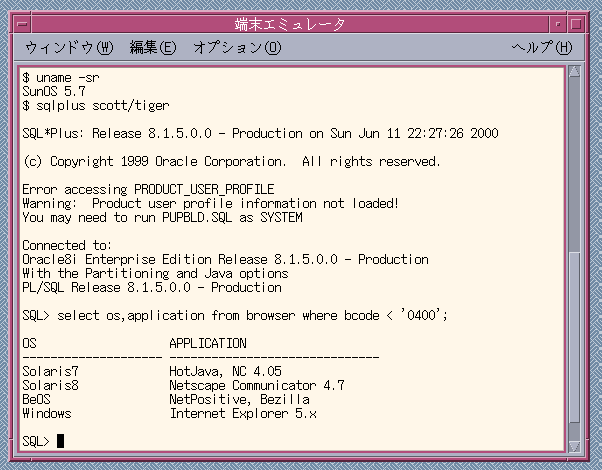This screenshot has width=602, height=470.
Task: Click the 'uname -sr' command line
Action: pos(61,78)
